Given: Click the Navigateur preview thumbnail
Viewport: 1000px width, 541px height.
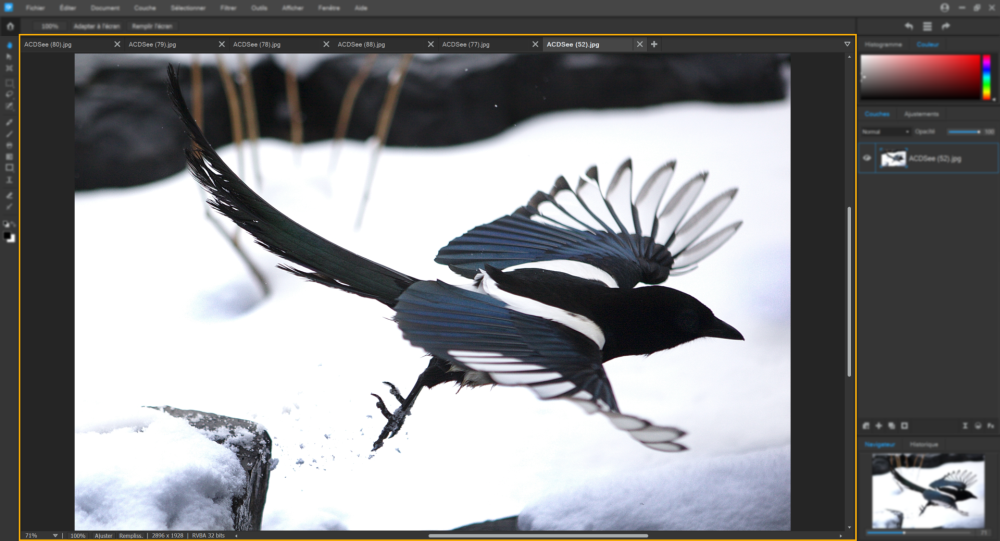Looking at the screenshot, I should (x=928, y=491).
